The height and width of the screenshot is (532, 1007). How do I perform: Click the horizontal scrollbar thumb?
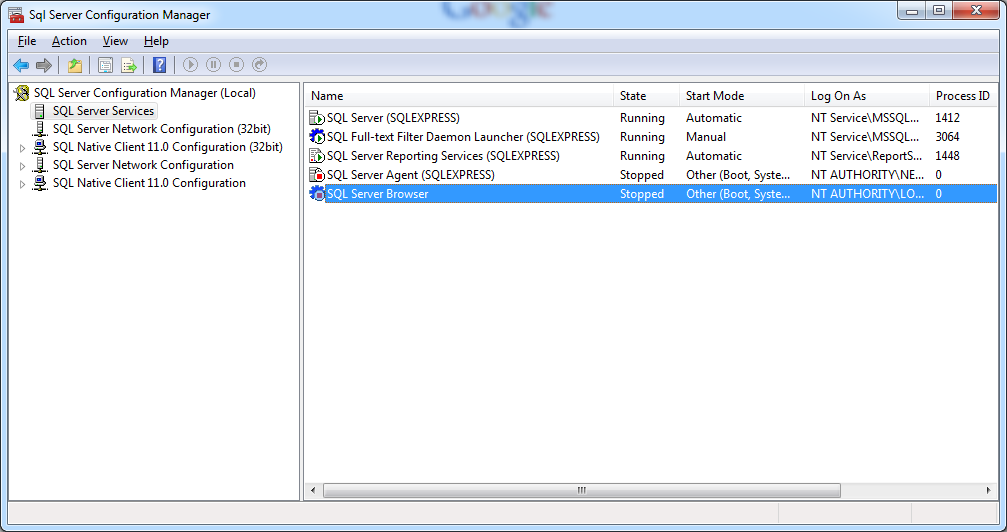pos(581,490)
